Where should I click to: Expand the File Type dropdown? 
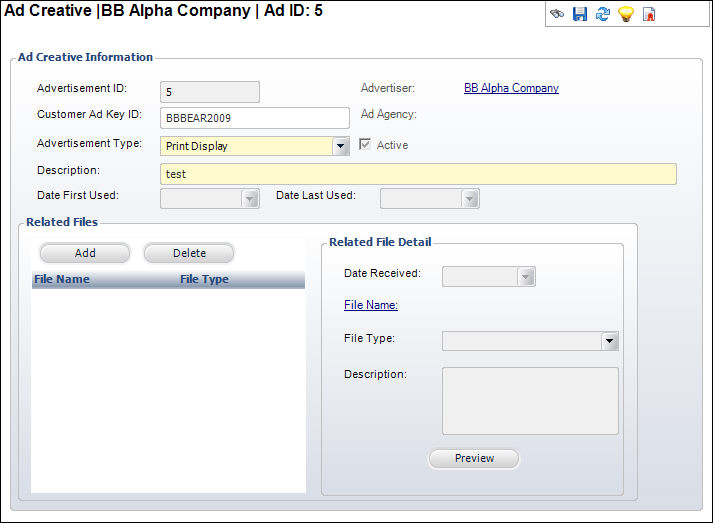point(610,342)
